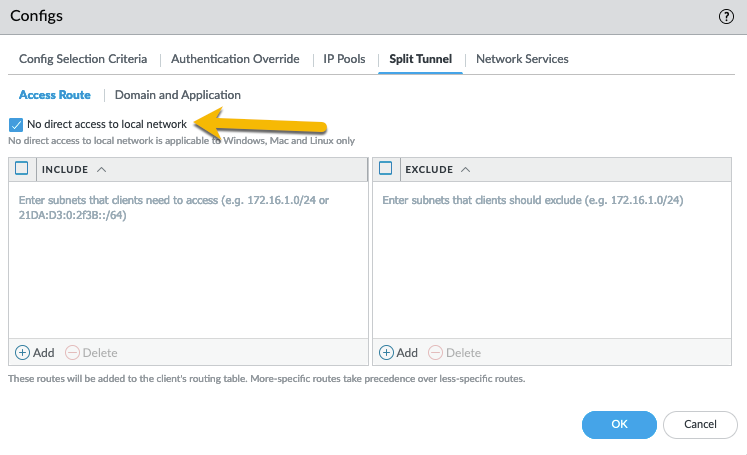Click the minus Delete icon under Exclude

point(436,353)
